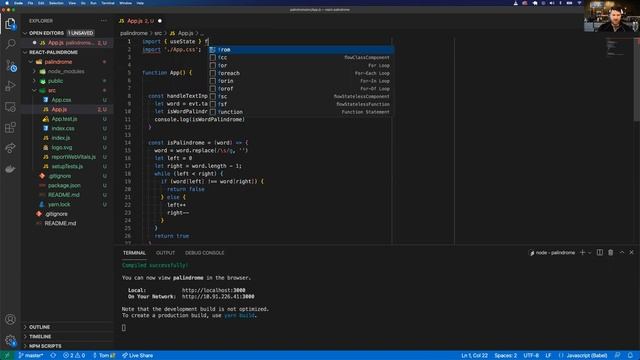
Task: Open the Search view in activity bar
Action: click(x=10, y=44)
